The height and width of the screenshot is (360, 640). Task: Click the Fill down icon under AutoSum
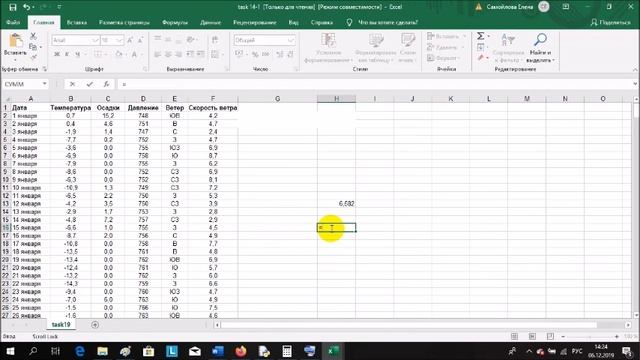pos(481,47)
